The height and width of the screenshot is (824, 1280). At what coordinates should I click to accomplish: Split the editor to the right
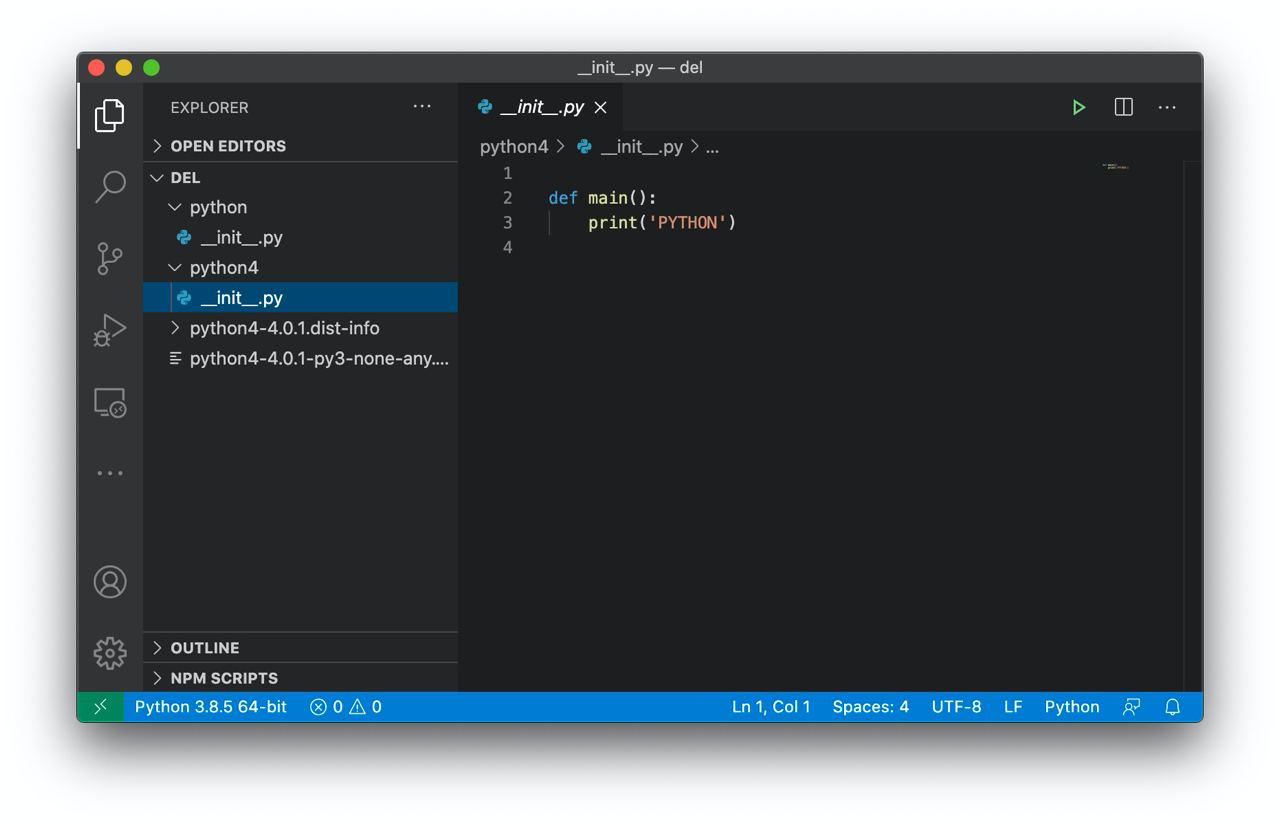(x=1123, y=107)
